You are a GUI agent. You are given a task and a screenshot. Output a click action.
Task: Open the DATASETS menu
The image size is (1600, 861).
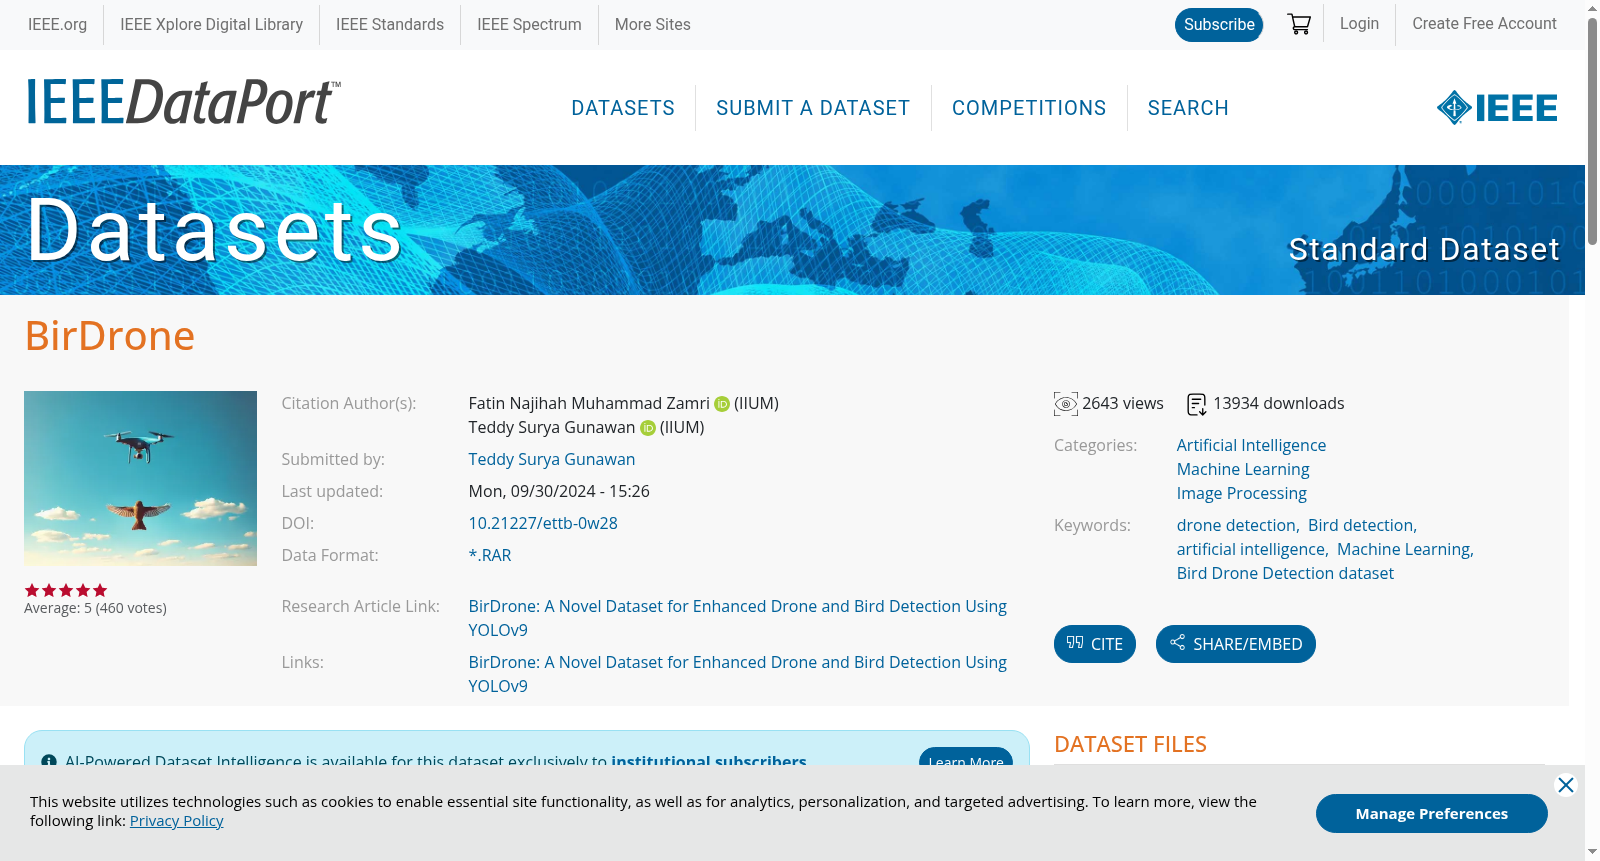point(623,108)
